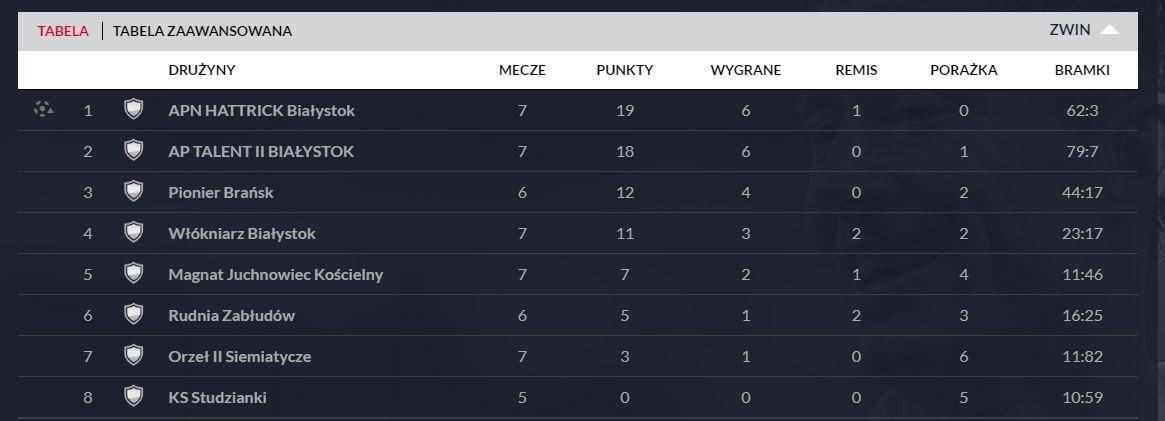This screenshot has height=421, width=1165.
Task: Click the MECZE column header
Action: [522, 70]
